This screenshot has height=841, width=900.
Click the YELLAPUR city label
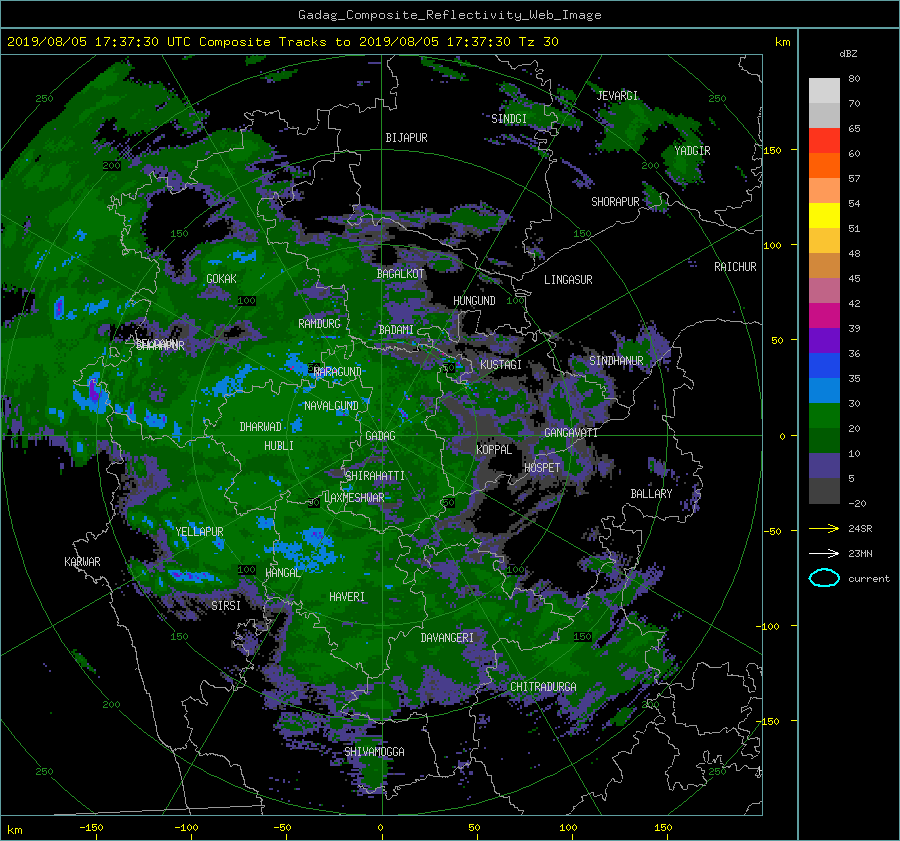(199, 532)
